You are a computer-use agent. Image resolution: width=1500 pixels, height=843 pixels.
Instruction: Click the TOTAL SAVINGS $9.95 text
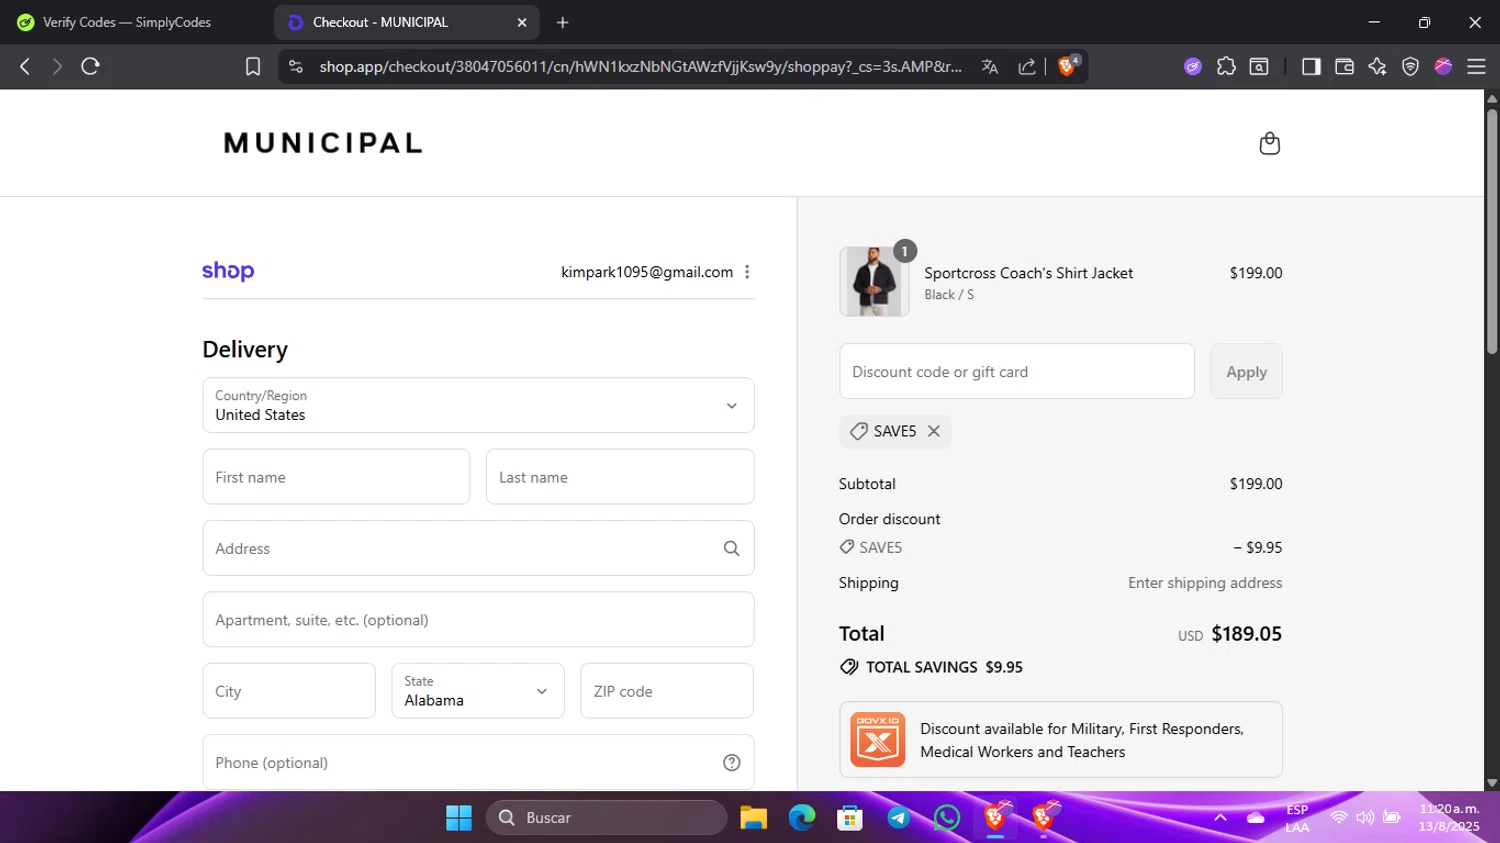[x=944, y=667]
